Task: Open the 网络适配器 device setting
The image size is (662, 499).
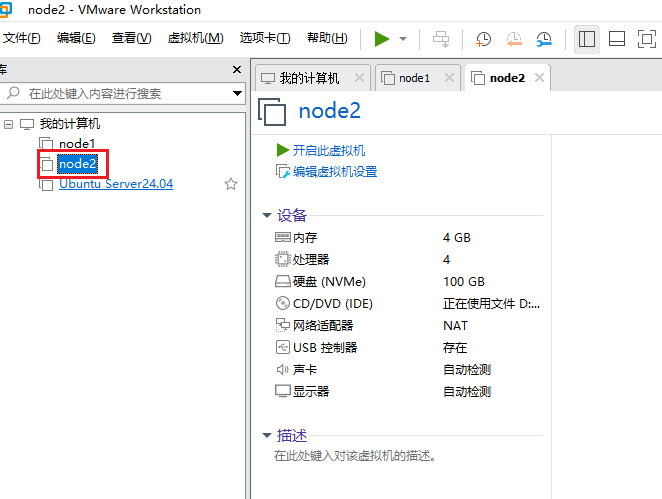Action: coord(323,325)
